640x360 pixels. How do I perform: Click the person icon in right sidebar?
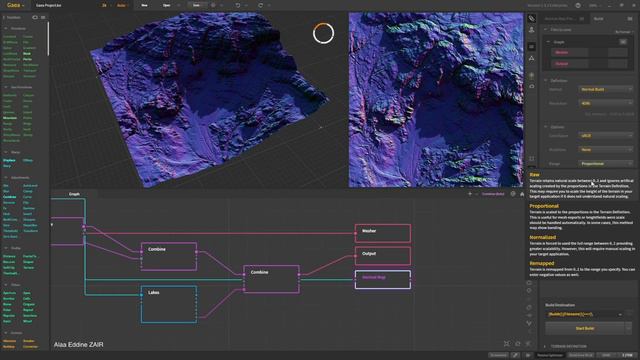click(531, 30)
